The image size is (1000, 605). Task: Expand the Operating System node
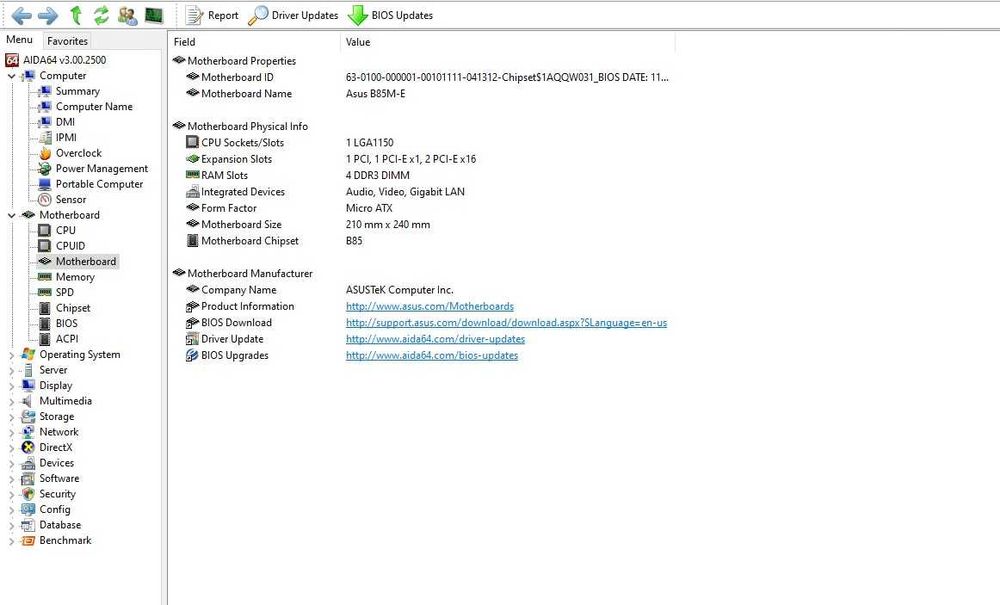pyautogui.click(x=11, y=355)
